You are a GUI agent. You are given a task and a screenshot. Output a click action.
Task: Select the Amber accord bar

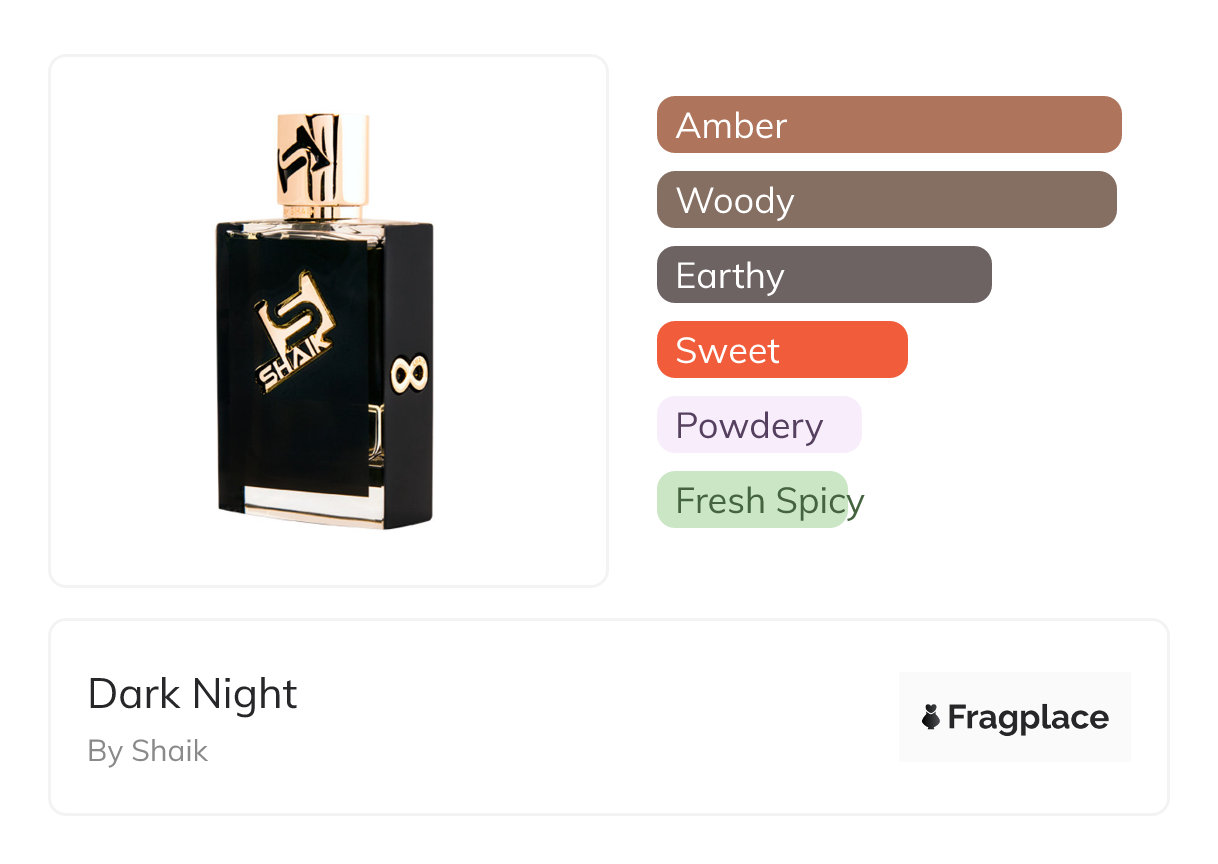[x=888, y=125]
